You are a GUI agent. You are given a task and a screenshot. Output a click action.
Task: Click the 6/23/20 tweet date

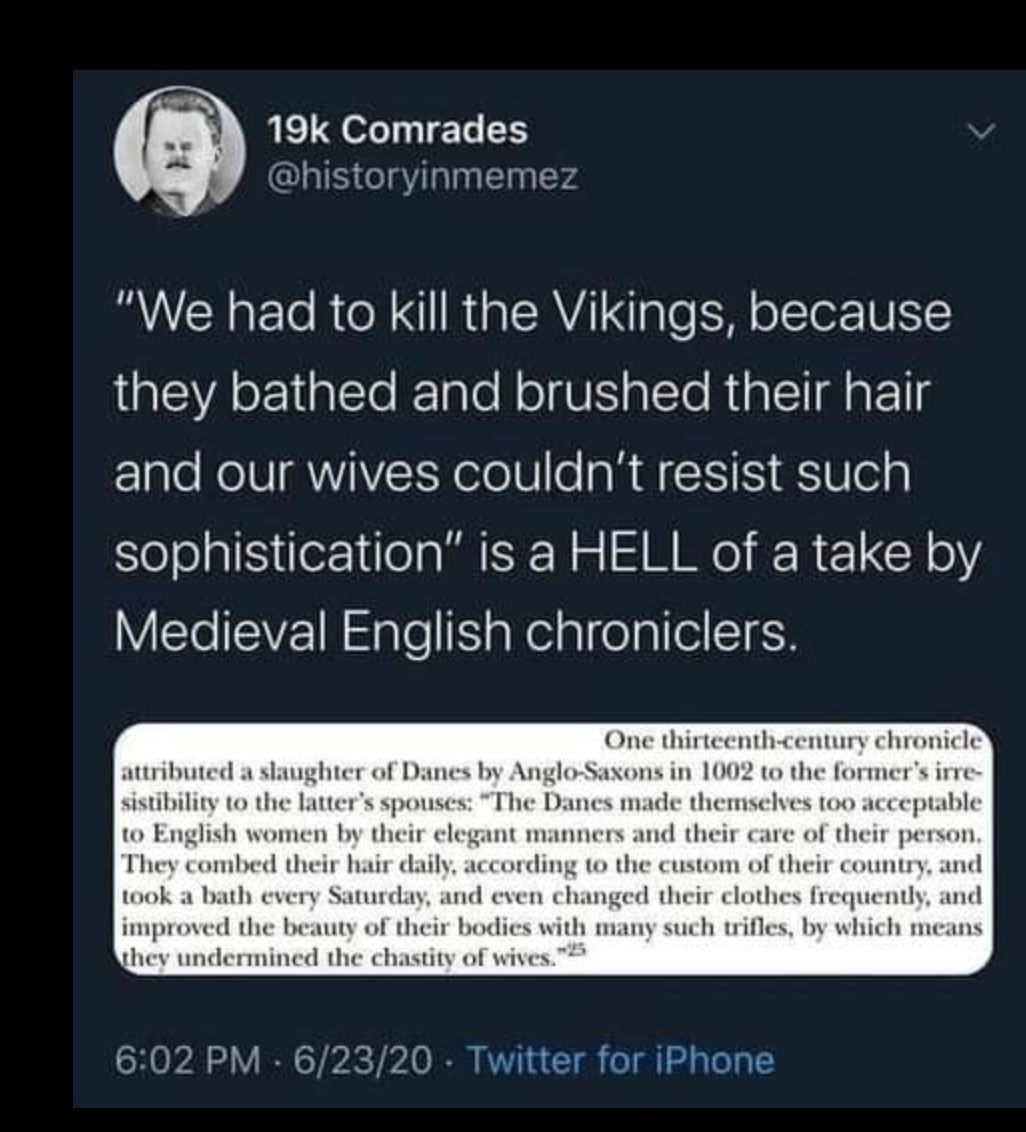358,1059
